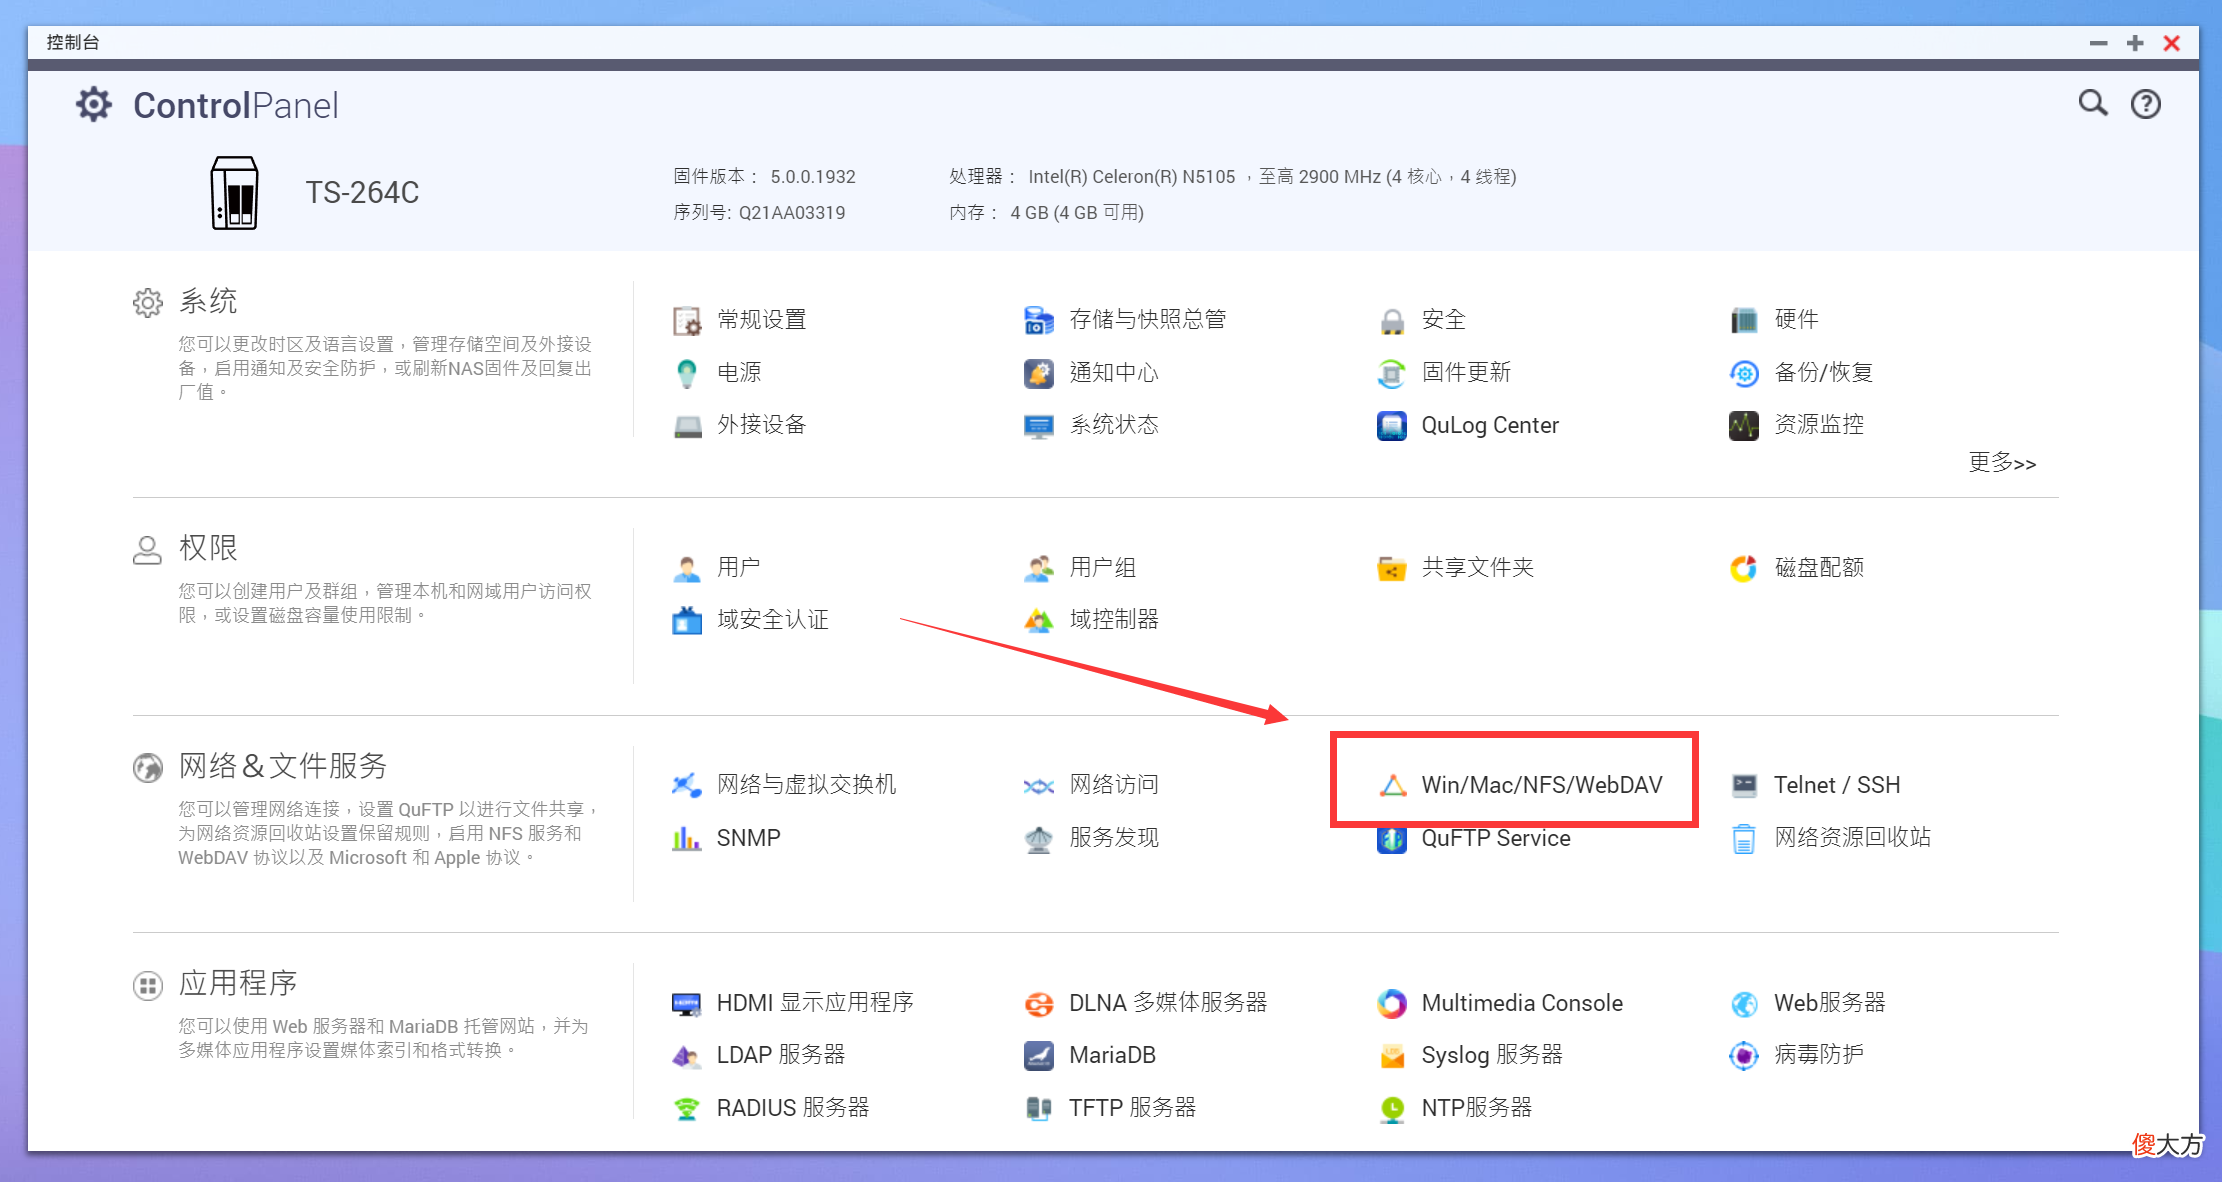Click the 更多>> more link
2222x1182 pixels.
point(2002,462)
